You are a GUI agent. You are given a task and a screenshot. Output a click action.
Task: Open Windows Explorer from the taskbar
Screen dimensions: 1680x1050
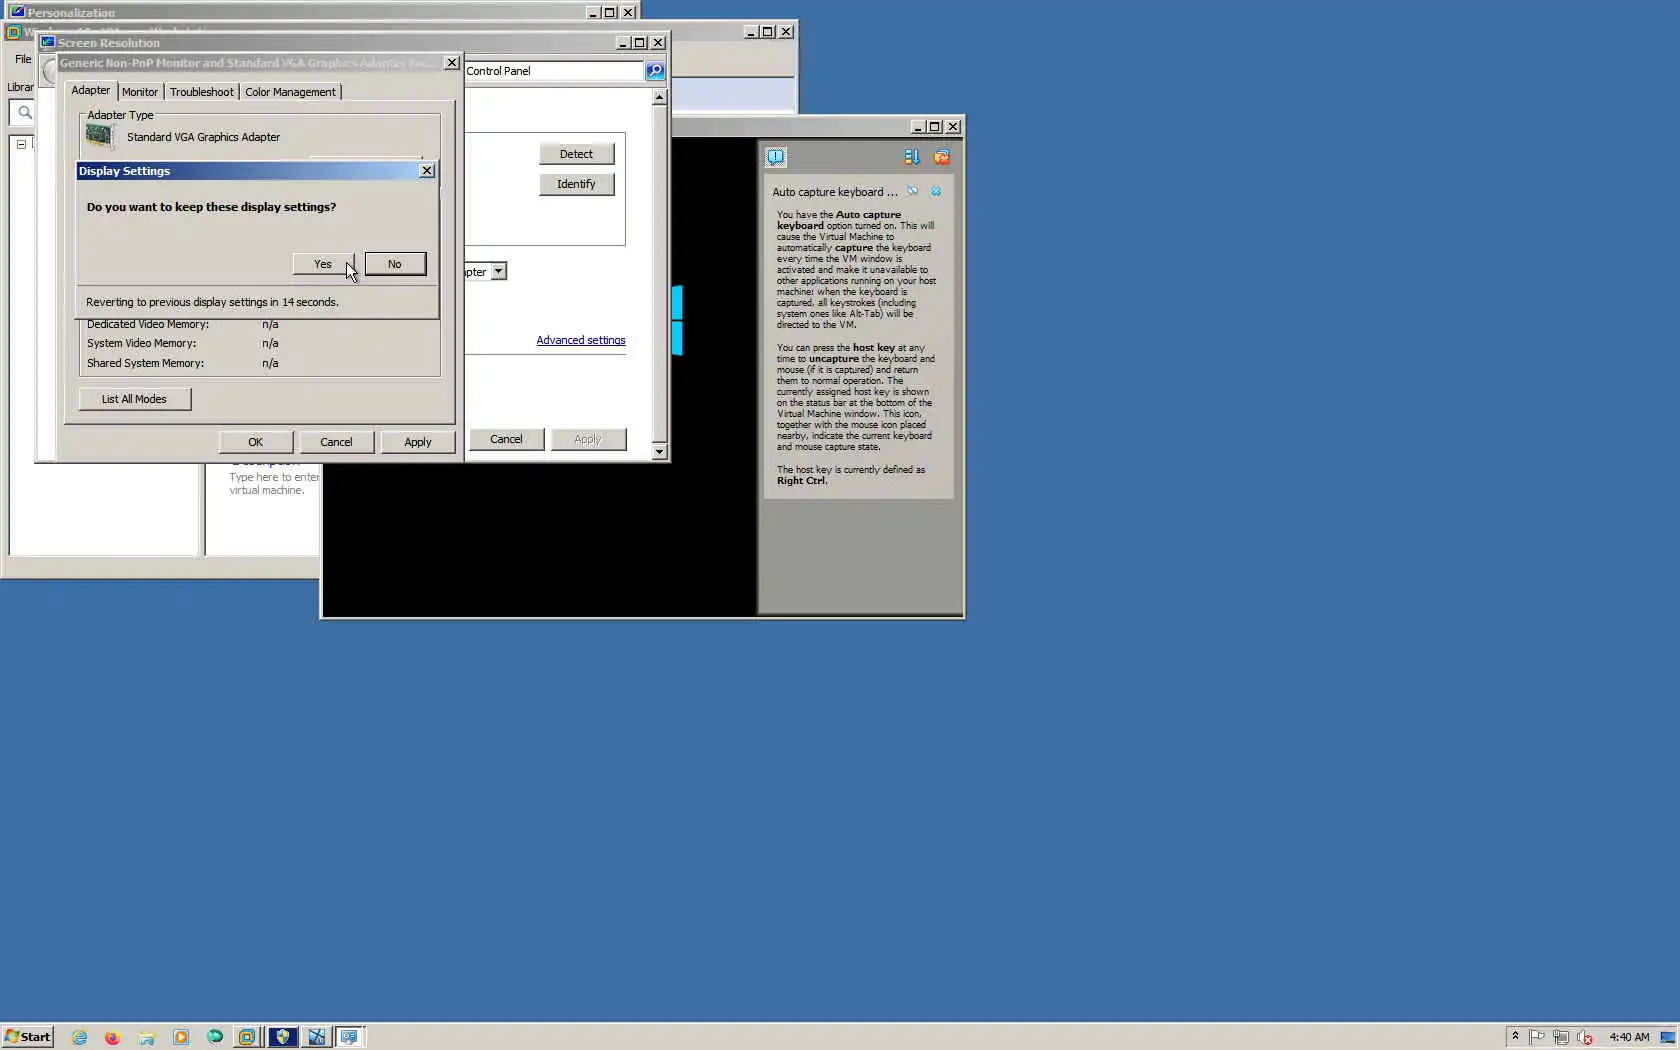pos(147,1037)
